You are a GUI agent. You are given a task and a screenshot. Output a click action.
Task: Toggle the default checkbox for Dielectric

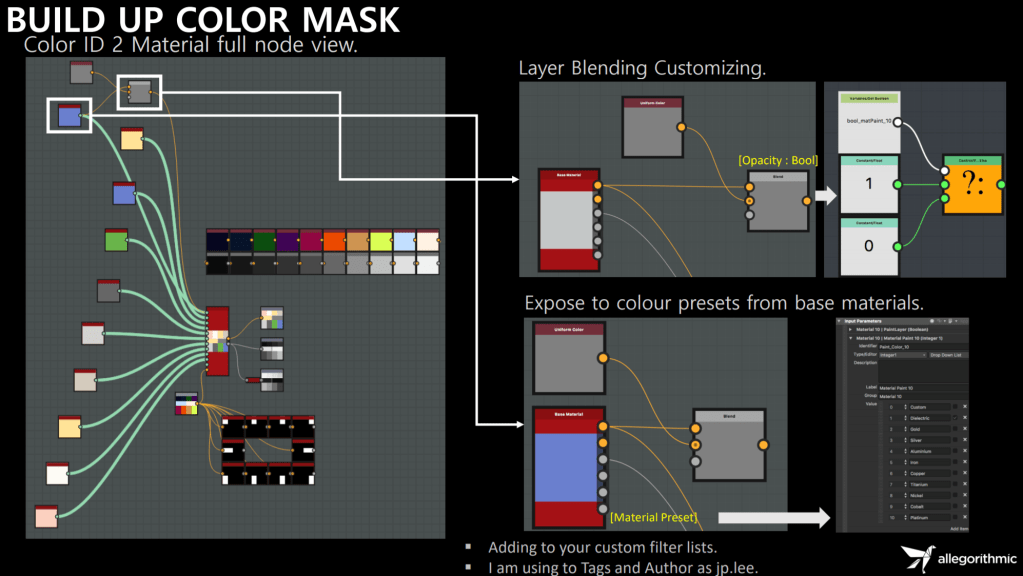tap(954, 418)
